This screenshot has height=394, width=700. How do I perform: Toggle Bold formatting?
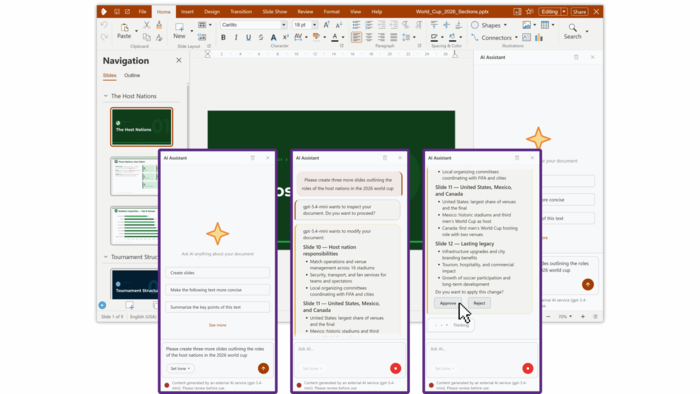tap(223, 37)
